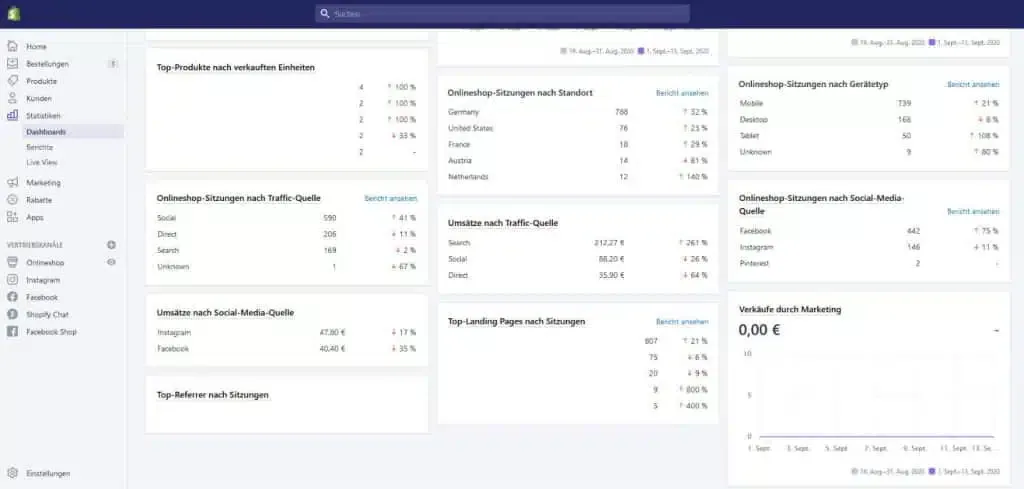Click the Tablet device type row
The height and width of the screenshot is (489, 1024).
coord(869,136)
